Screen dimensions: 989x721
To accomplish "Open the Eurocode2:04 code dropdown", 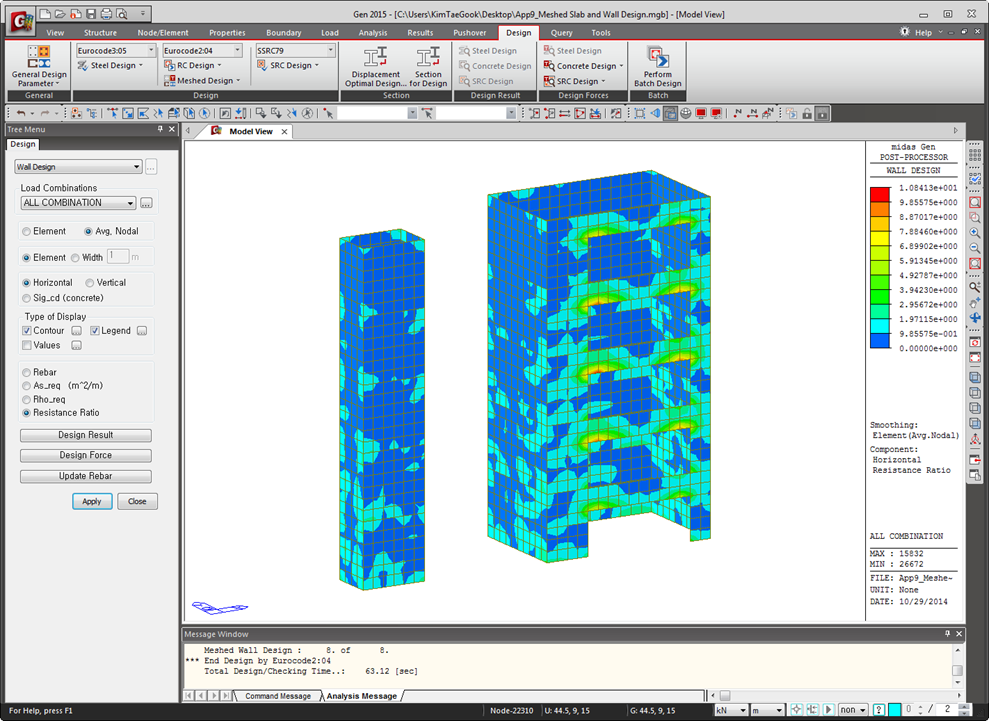I will [x=202, y=50].
